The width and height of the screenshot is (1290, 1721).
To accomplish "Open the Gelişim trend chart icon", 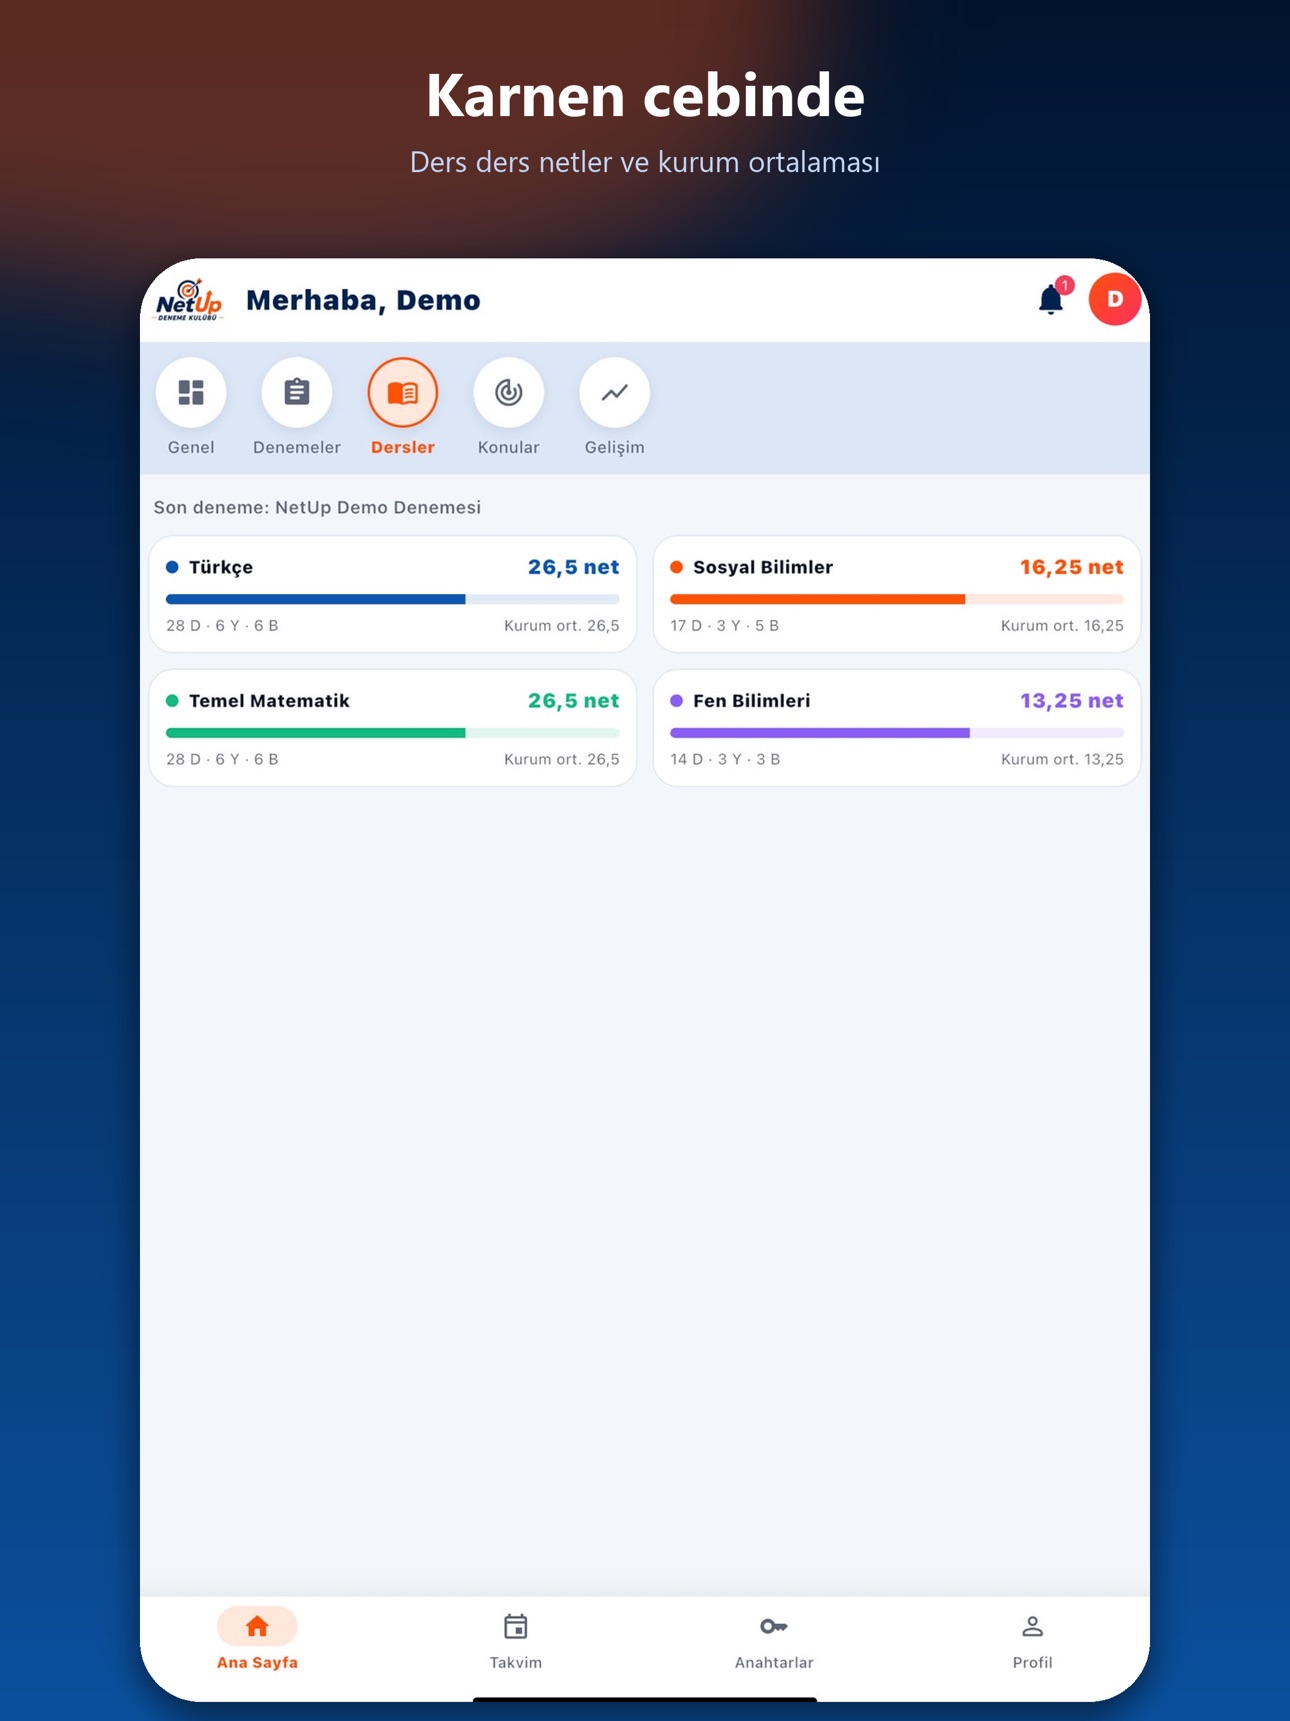I will pyautogui.click(x=615, y=392).
